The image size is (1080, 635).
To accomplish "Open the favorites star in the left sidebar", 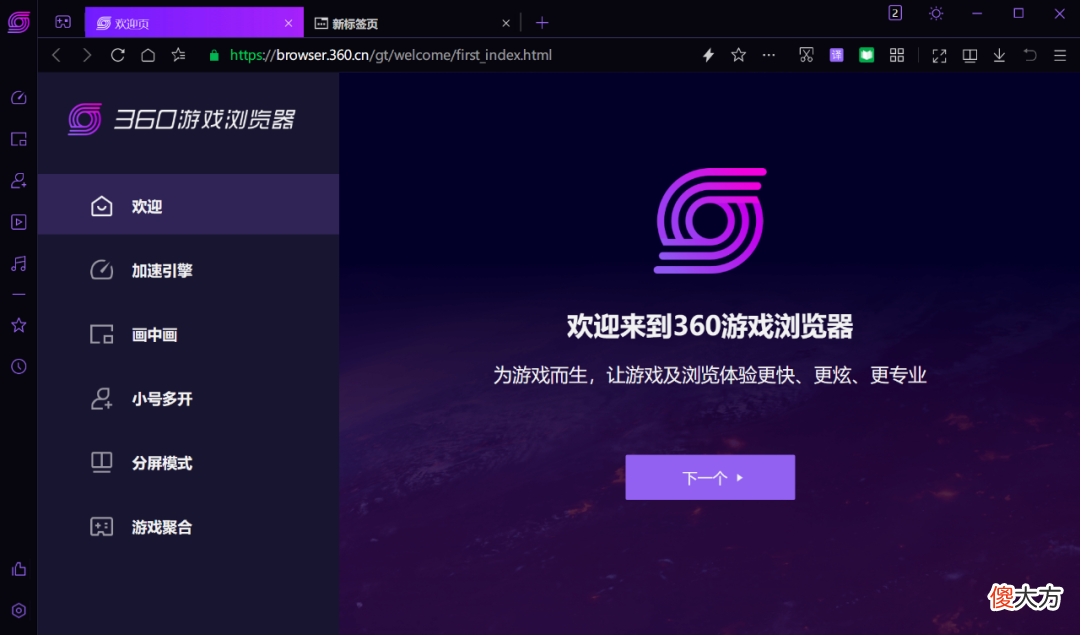I will click(19, 325).
